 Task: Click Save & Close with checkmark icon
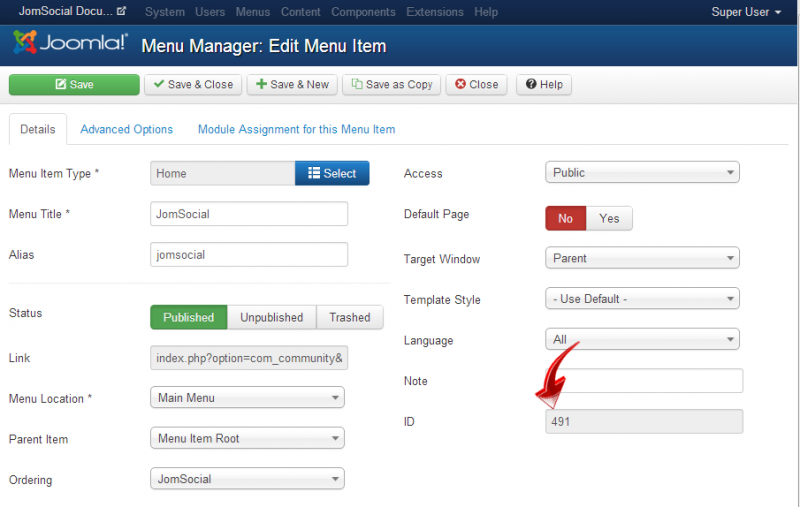(193, 85)
